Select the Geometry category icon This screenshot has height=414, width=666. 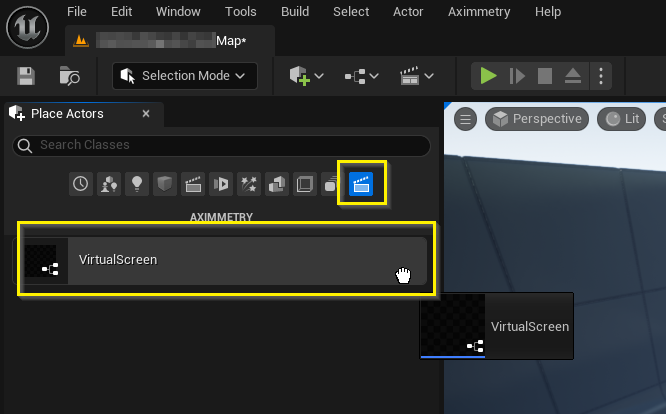[277, 184]
